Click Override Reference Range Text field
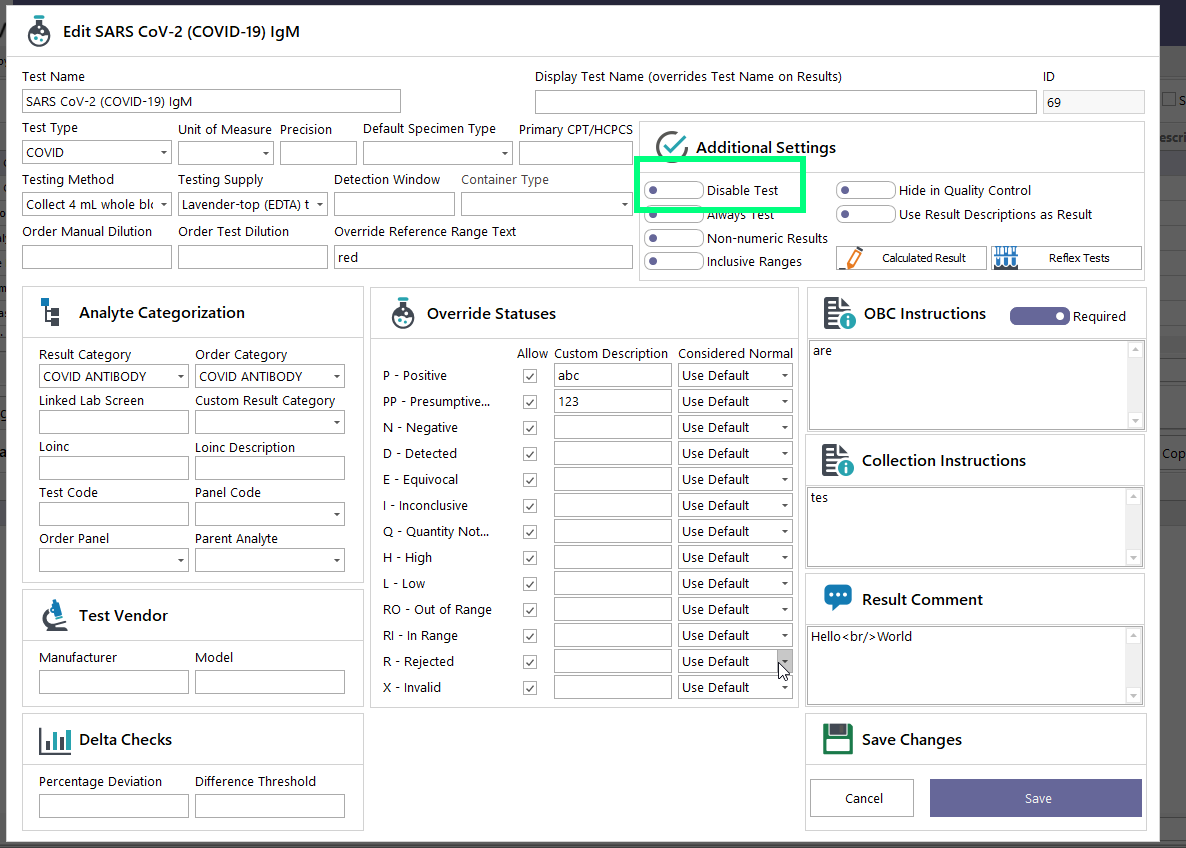1186x848 pixels. 483,257
